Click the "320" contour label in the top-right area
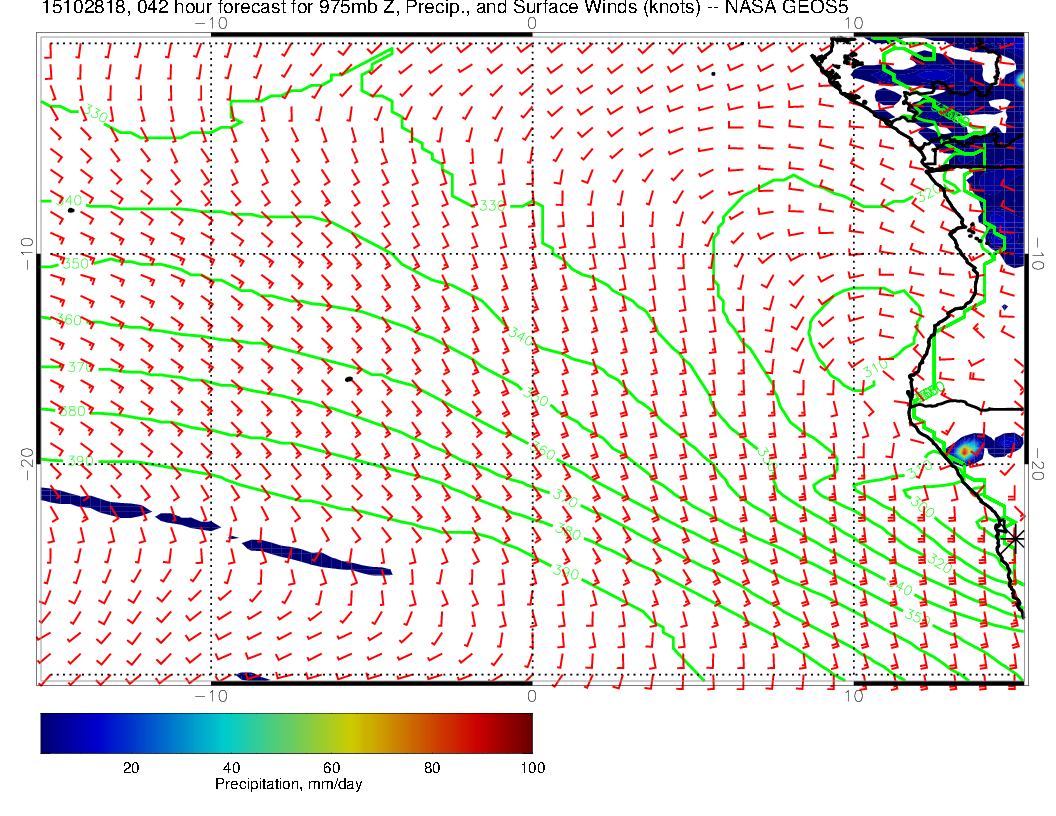 click(929, 193)
